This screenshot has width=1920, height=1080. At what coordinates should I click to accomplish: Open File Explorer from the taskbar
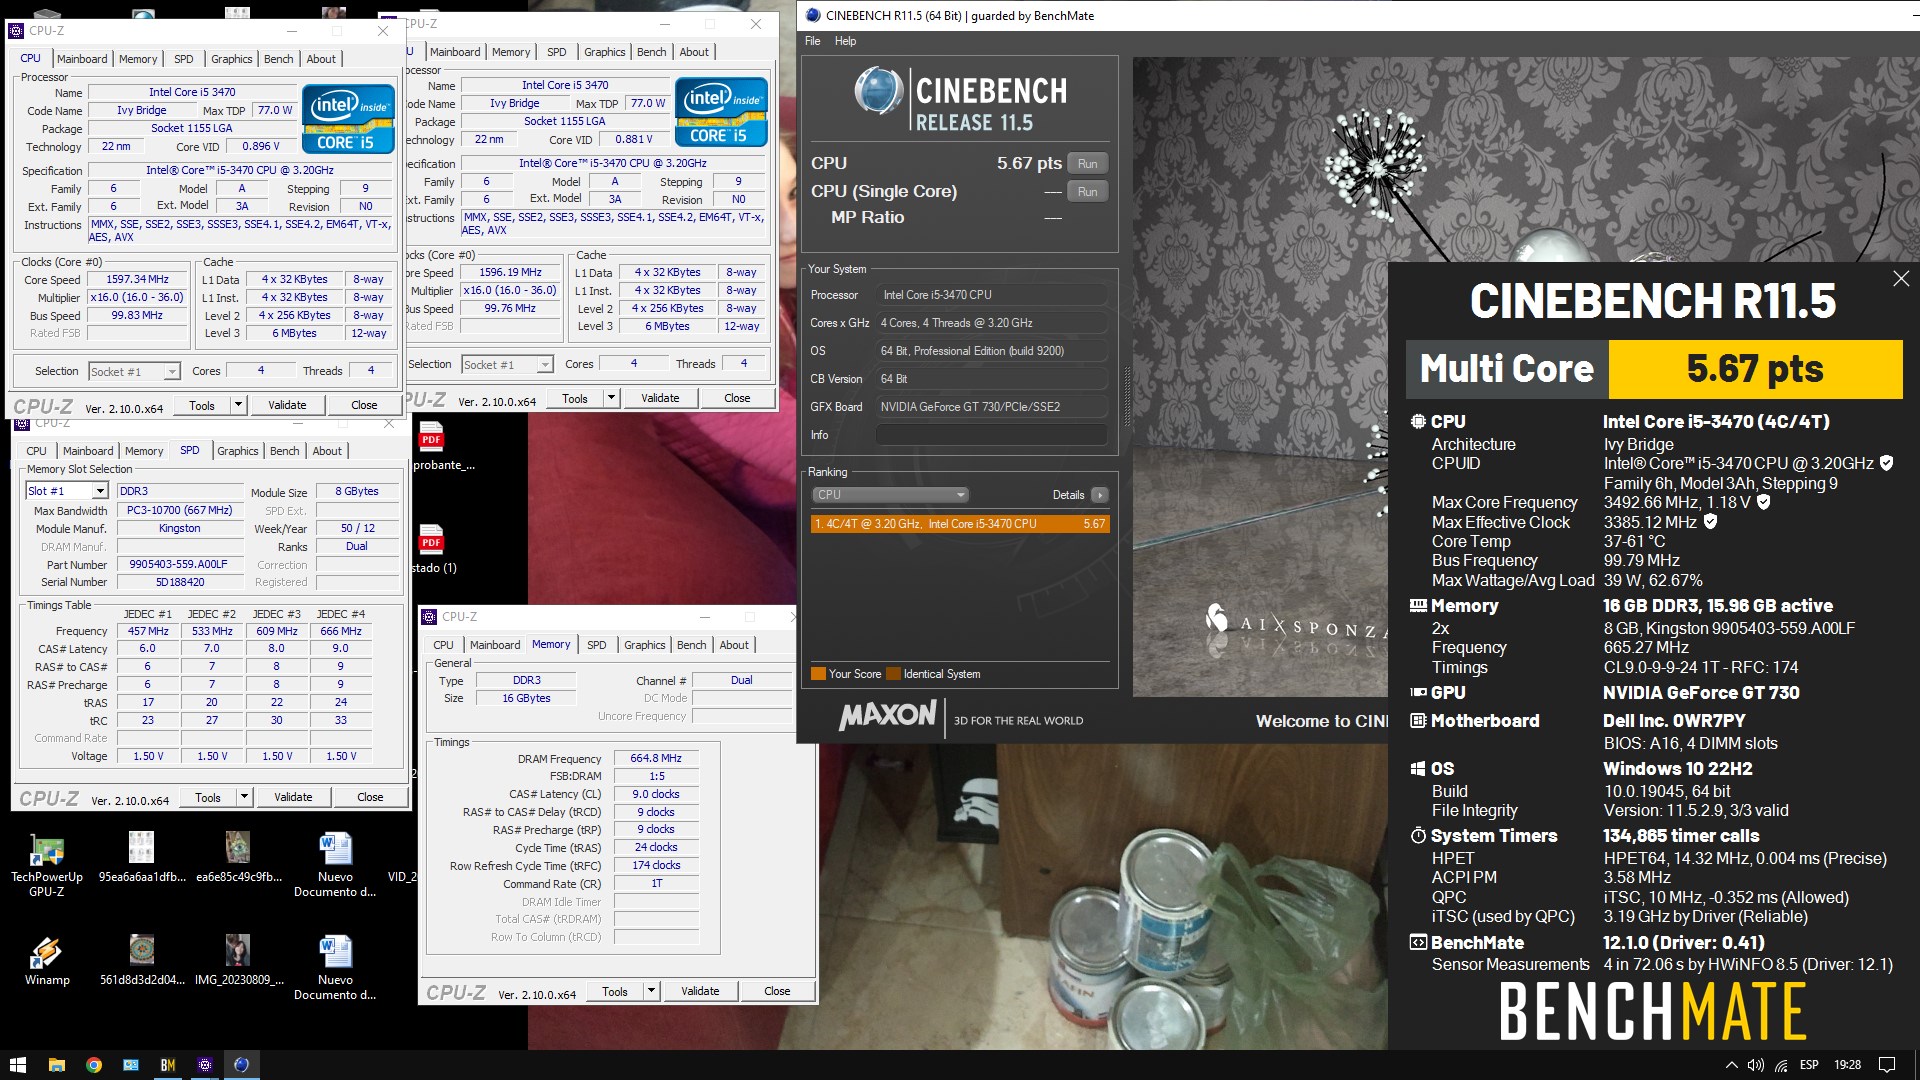(56, 1065)
